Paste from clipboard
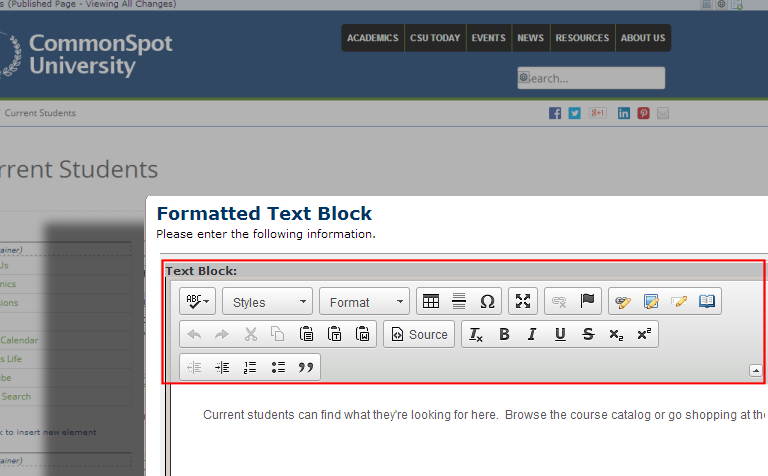Image resolution: width=768 pixels, height=476 pixels. (306, 334)
